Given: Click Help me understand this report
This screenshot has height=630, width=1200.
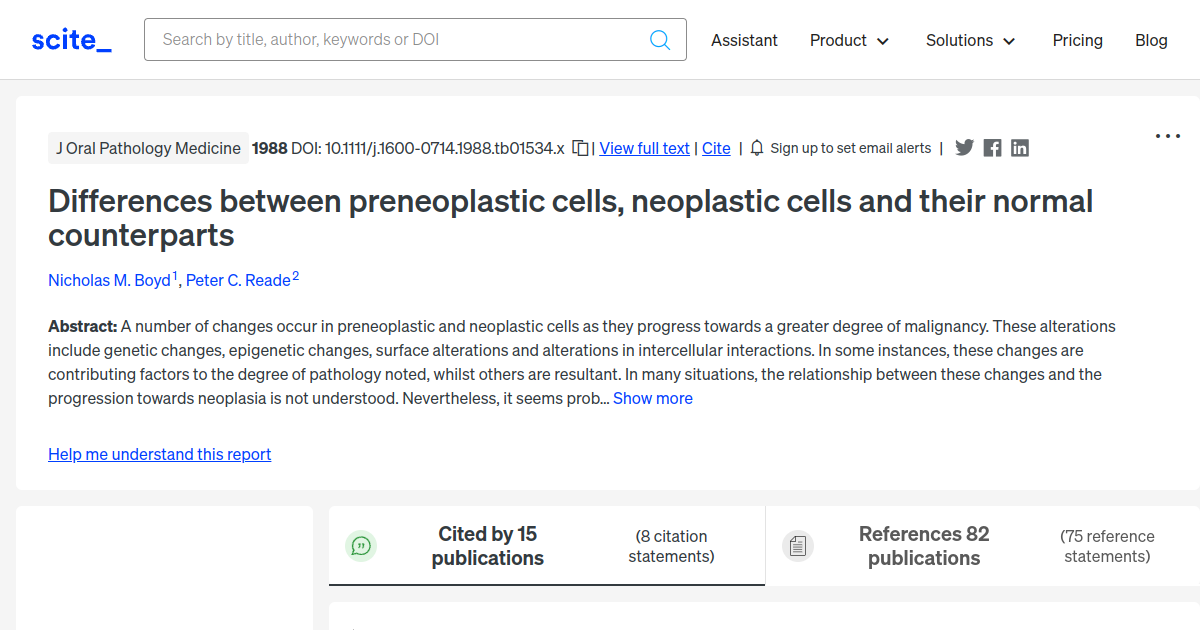Looking at the screenshot, I should click(x=159, y=454).
